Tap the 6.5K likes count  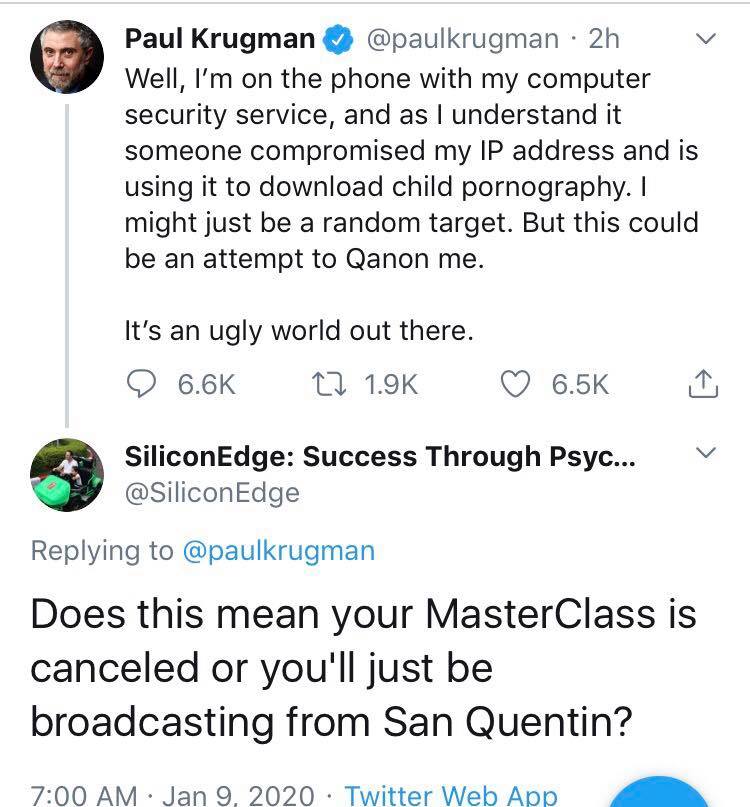point(580,384)
